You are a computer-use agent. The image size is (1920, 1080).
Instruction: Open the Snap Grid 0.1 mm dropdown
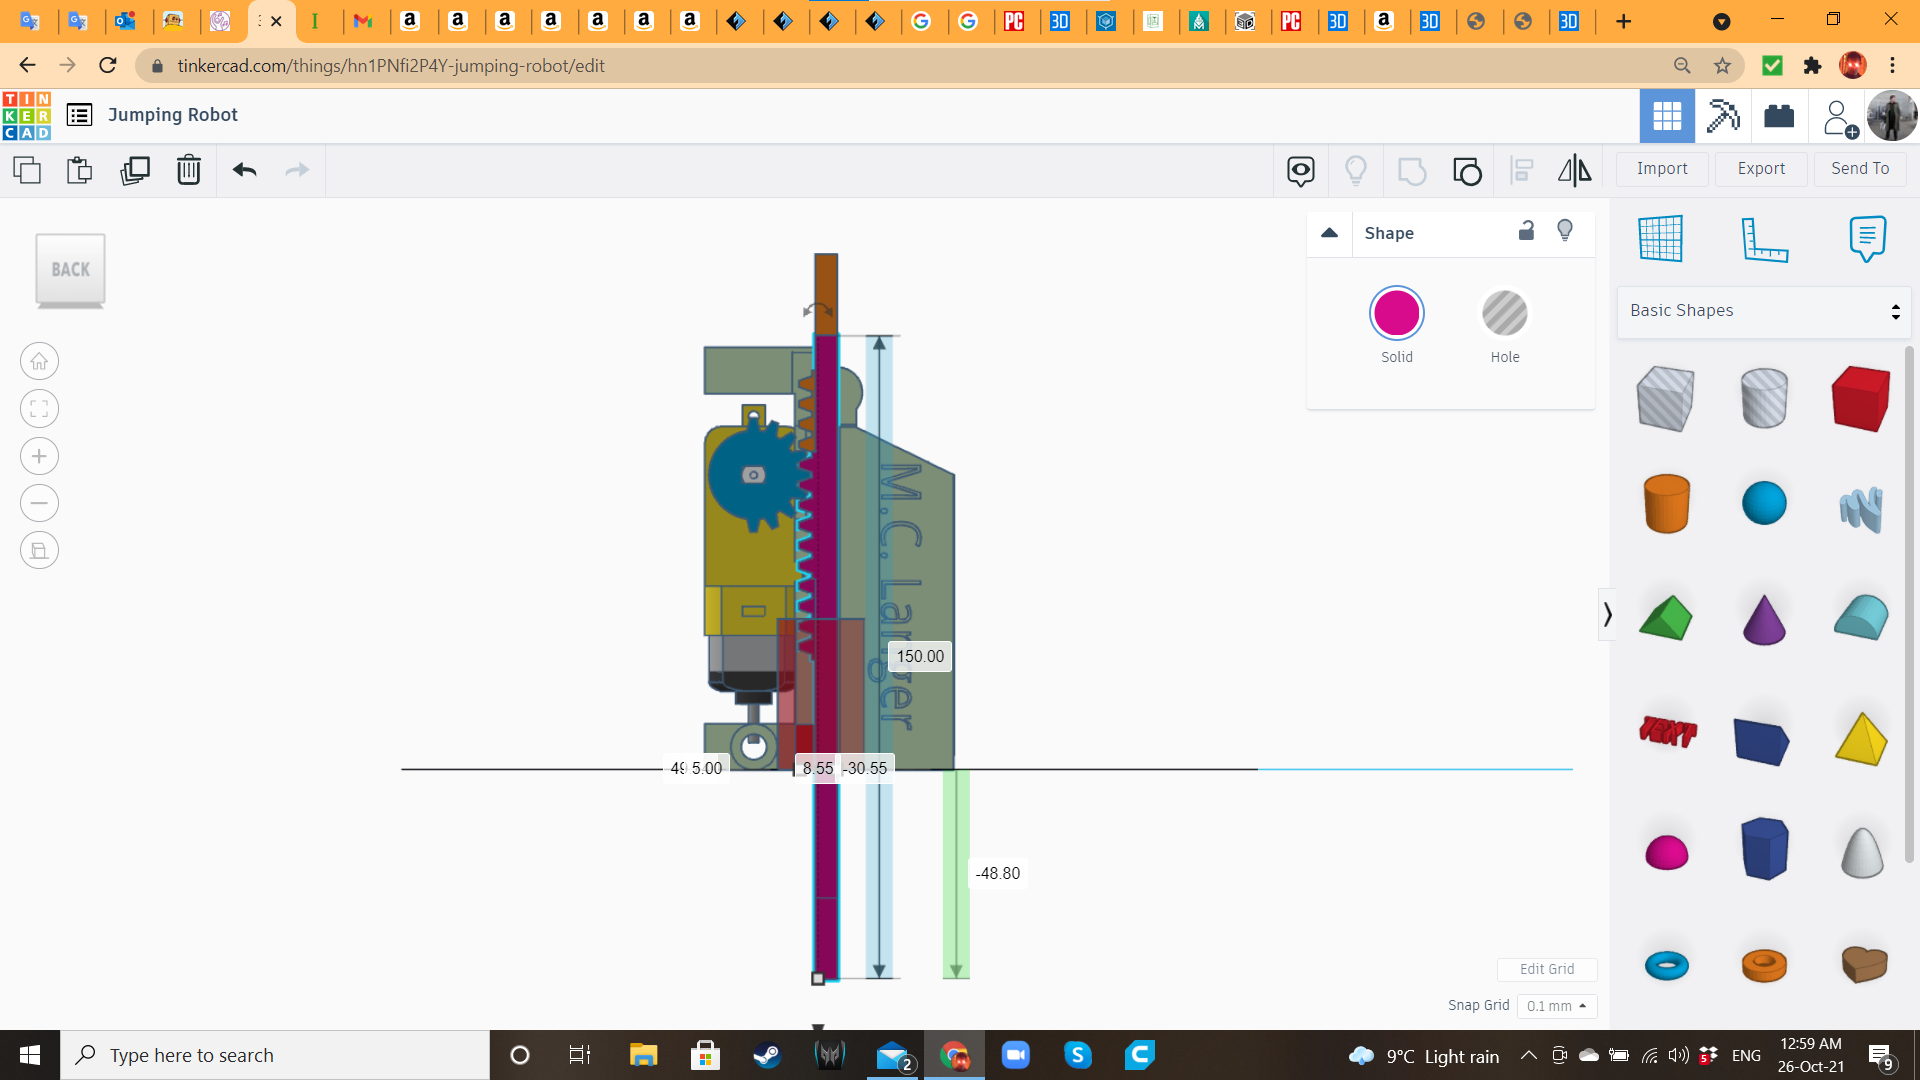pyautogui.click(x=1556, y=1006)
